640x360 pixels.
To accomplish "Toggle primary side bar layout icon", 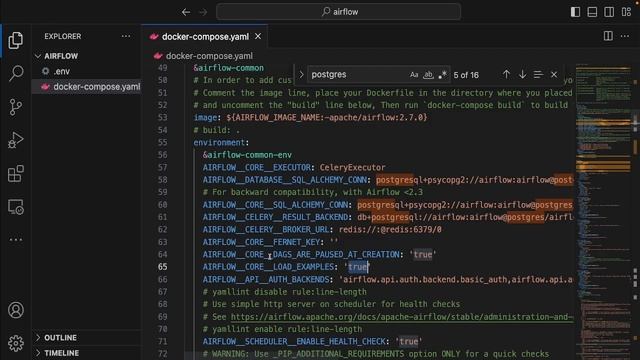I will (x=575, y=12).
